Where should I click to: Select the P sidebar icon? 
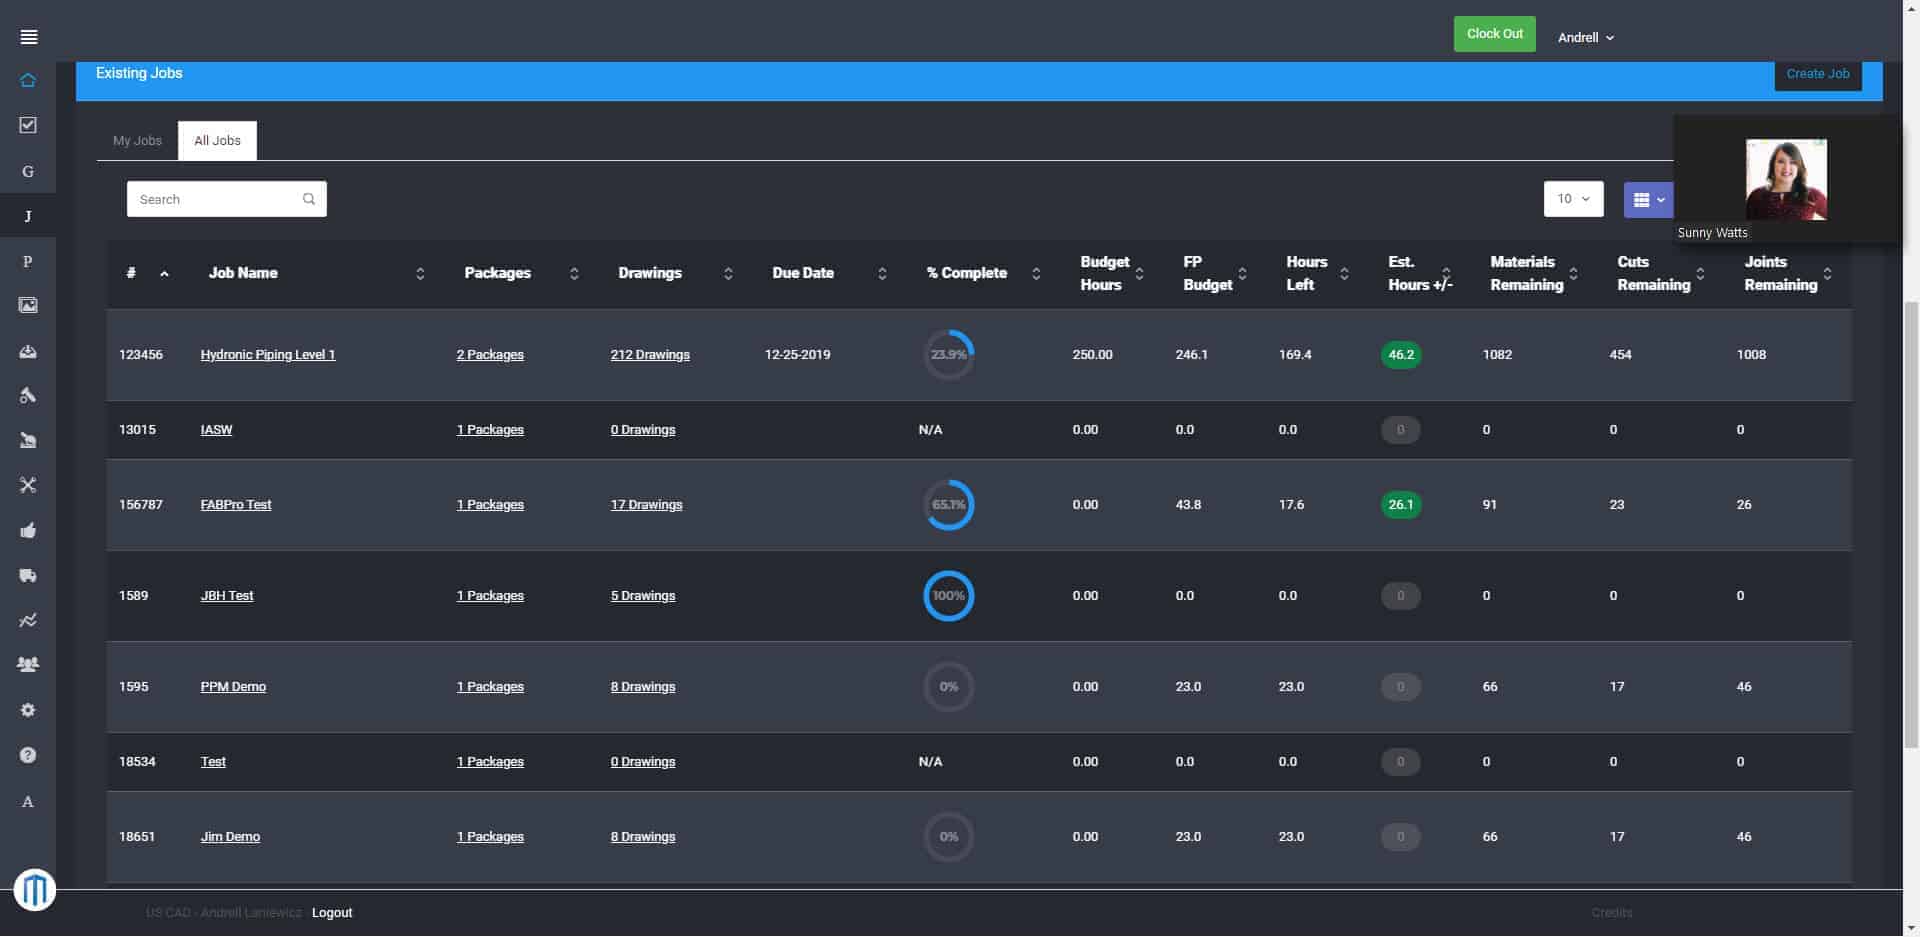tap(28, 261)
